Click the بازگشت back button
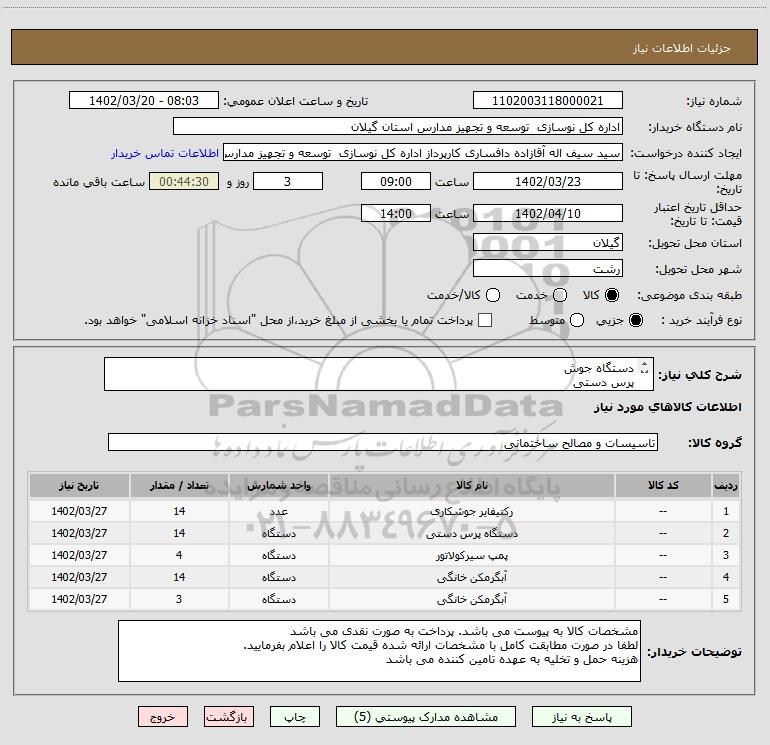 229,717
